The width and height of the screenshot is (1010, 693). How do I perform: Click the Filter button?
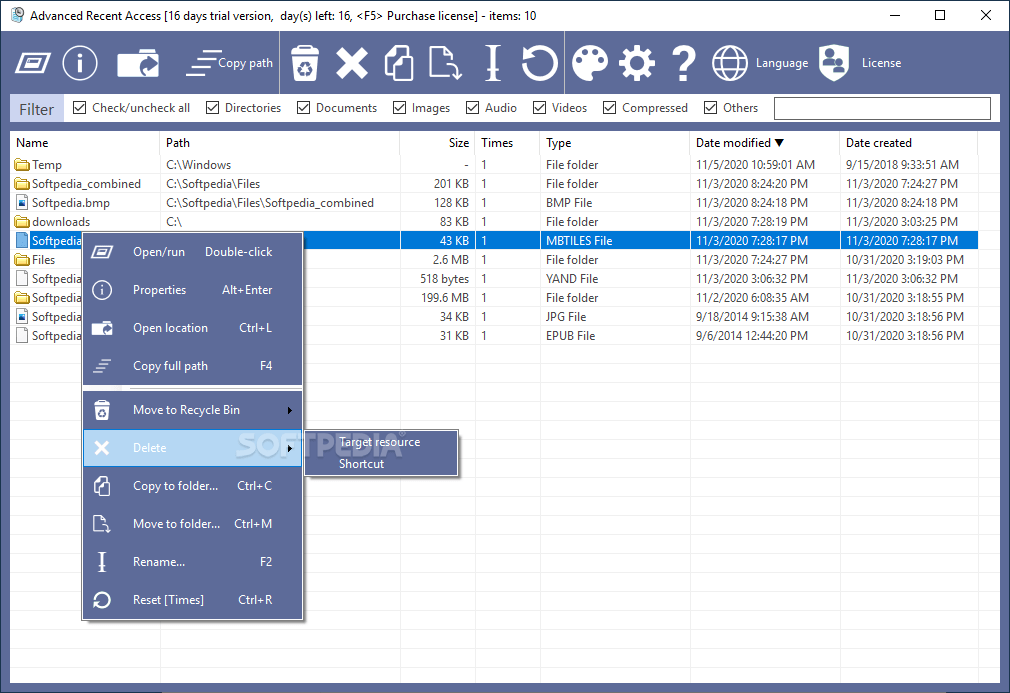37,109
